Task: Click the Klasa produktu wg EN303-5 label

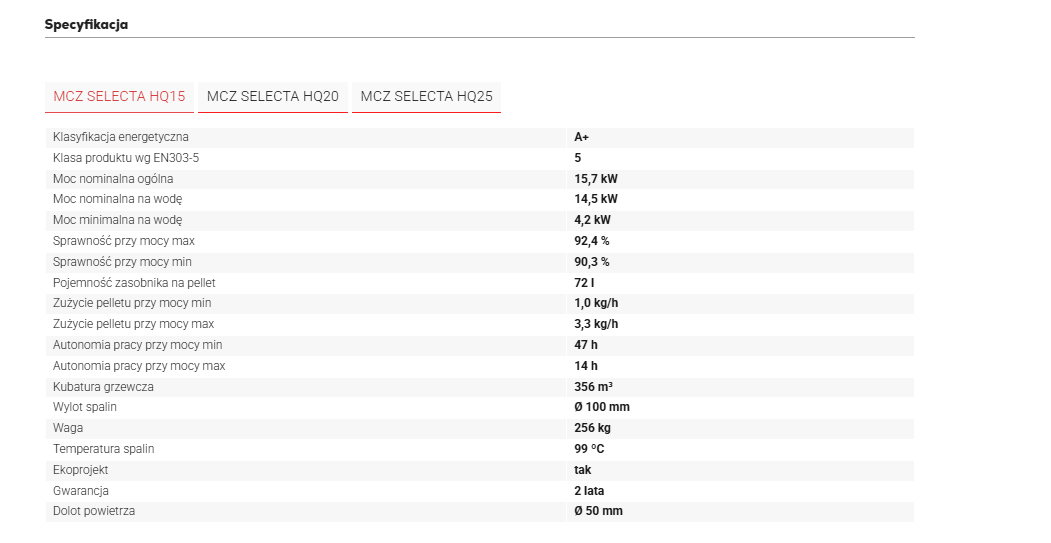Action: [x=132, y=158]
